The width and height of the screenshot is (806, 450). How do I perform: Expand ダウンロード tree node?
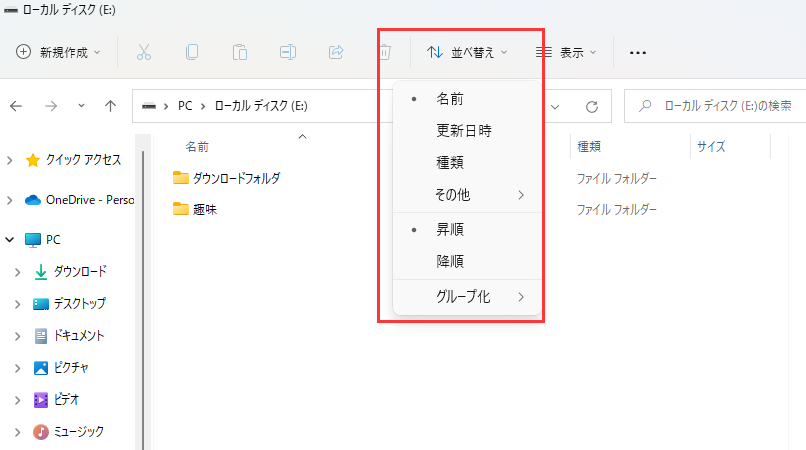coord(17,272)
